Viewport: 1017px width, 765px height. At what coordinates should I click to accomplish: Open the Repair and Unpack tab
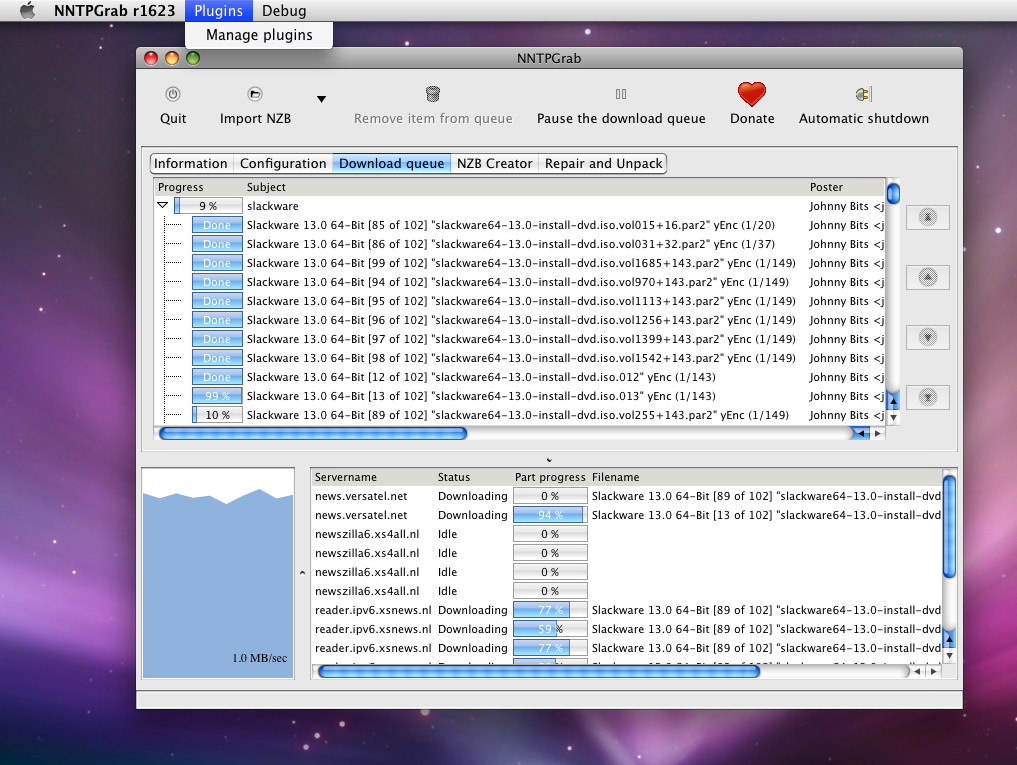(x=603, y=164)
